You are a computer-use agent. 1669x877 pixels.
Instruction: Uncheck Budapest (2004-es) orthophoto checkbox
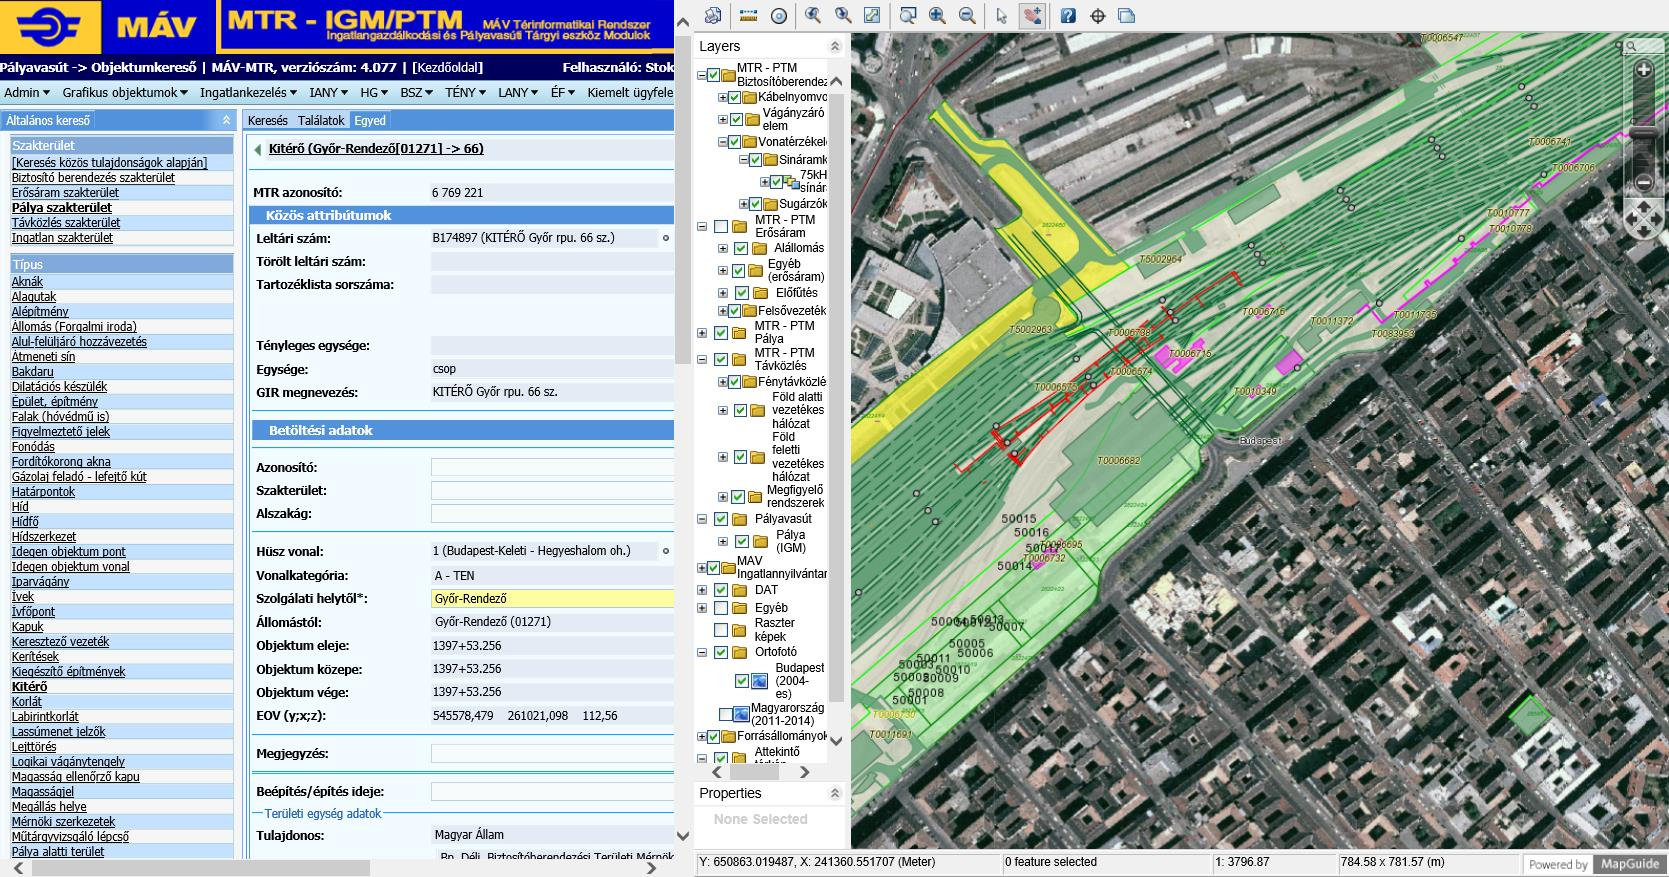(x=741, y=681)
